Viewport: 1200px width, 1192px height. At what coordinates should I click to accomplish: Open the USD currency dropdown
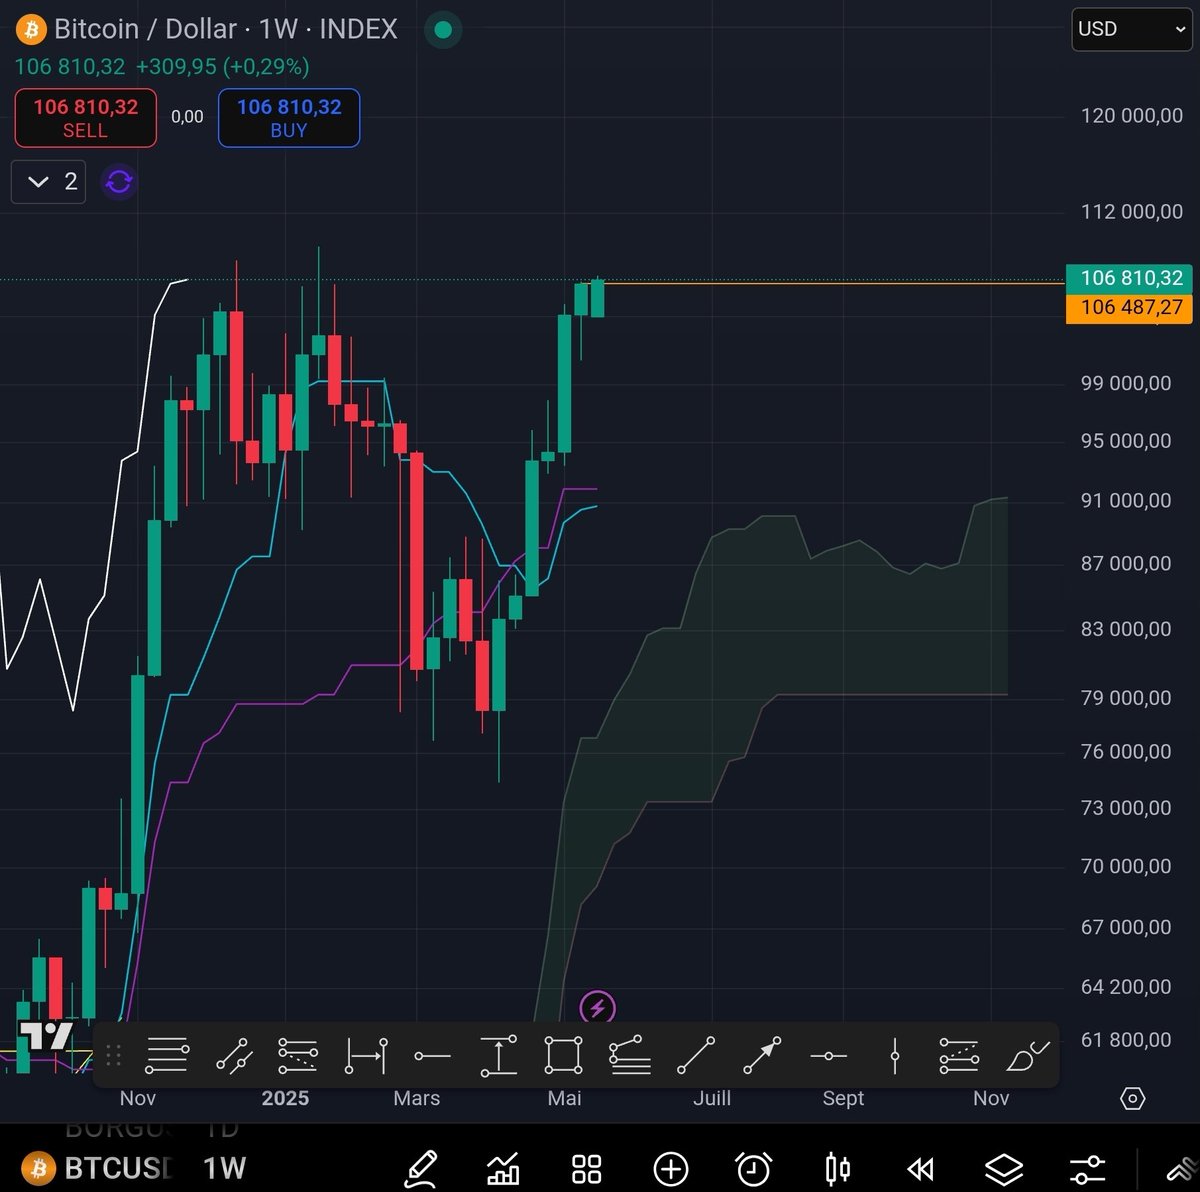click(1131, 29)
